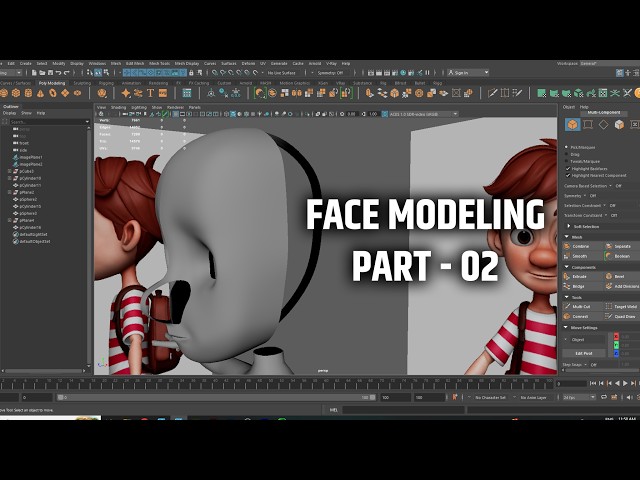Screen dimensions: 640x480
Task: Click the polygon sphere shelf icon
Action: (4, 93)
